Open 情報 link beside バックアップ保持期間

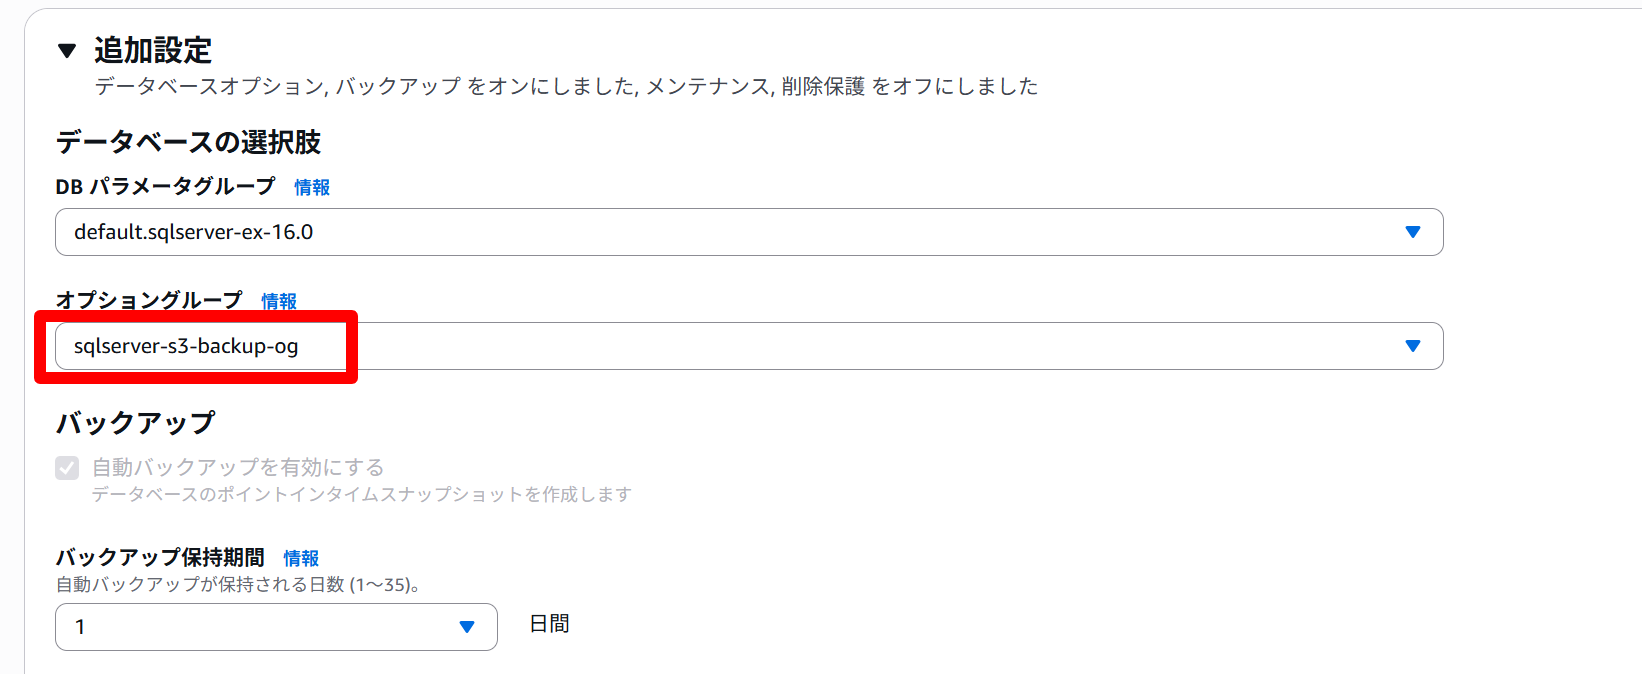point(301,558)
